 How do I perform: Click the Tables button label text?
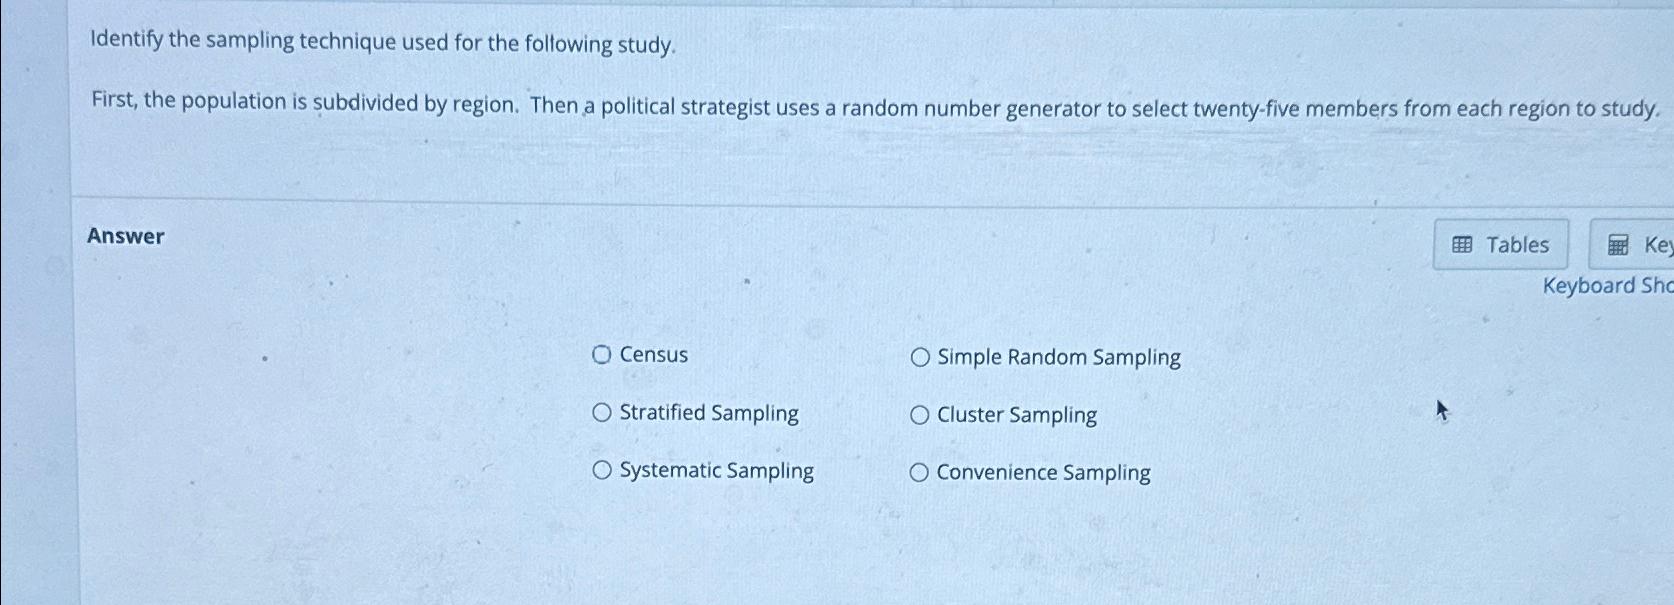pos(1520,244)
